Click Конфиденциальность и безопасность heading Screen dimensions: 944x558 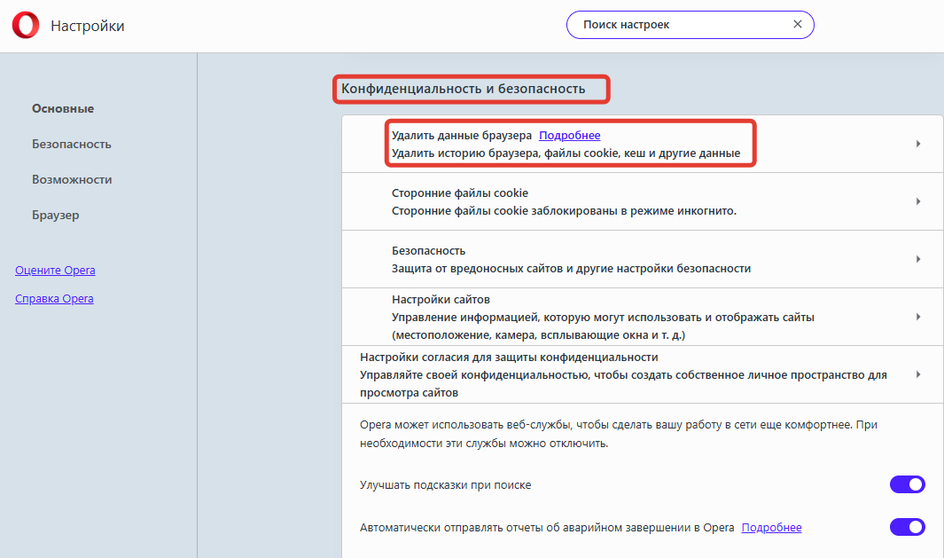tap(463, 88)
